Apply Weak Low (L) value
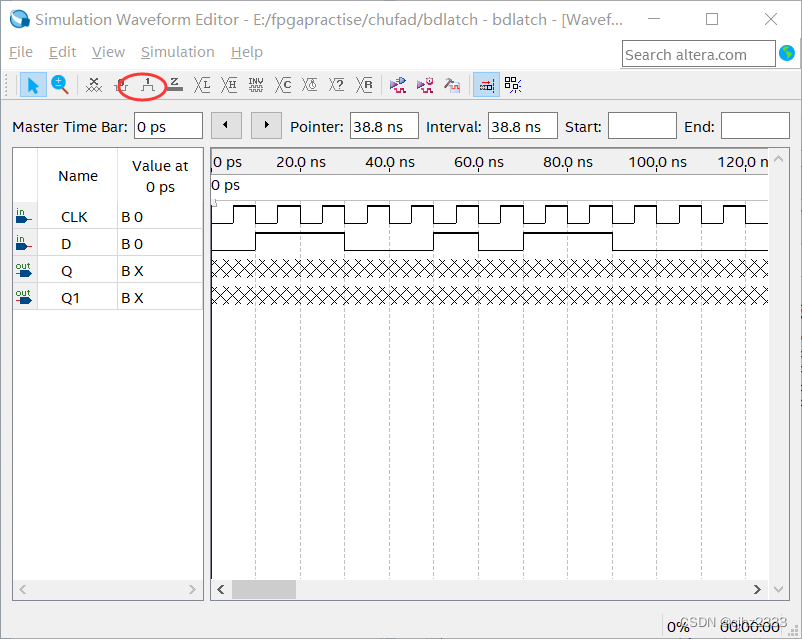This screenshot has height=639, width=802. pos(202,85)
